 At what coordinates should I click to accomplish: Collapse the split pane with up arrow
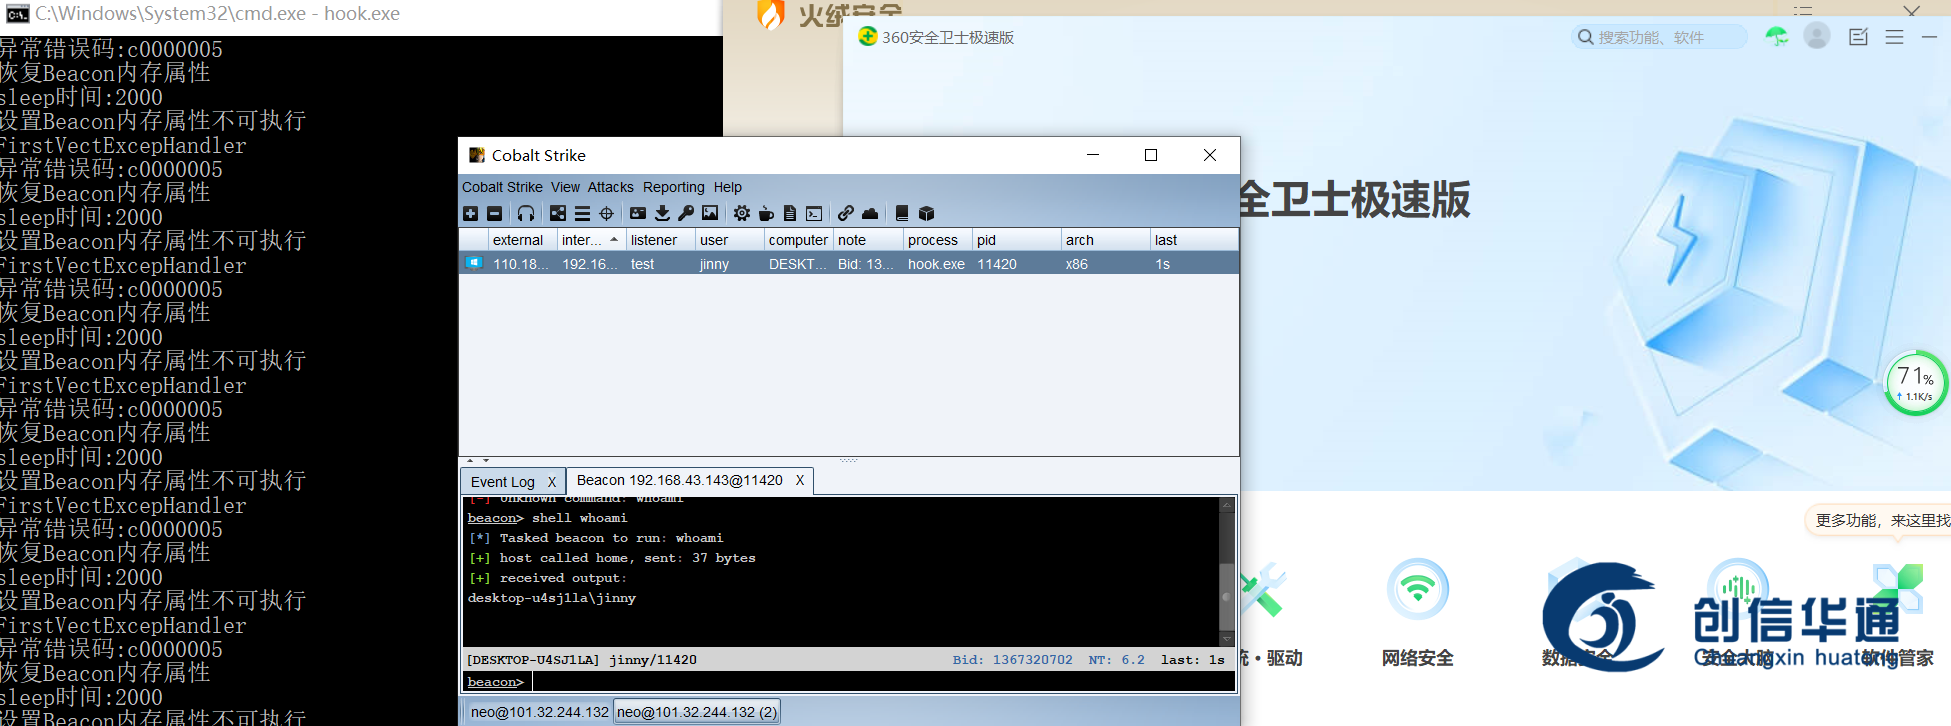[470, 461]
